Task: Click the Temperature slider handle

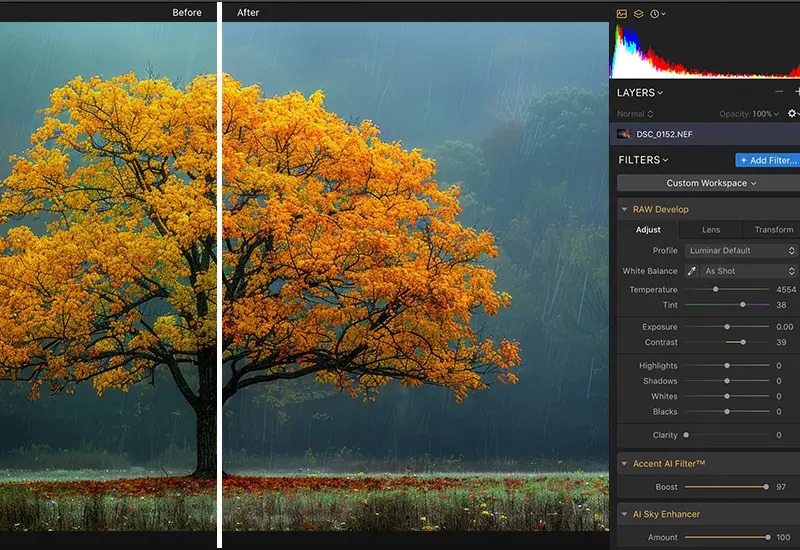Action: point(715,290)
